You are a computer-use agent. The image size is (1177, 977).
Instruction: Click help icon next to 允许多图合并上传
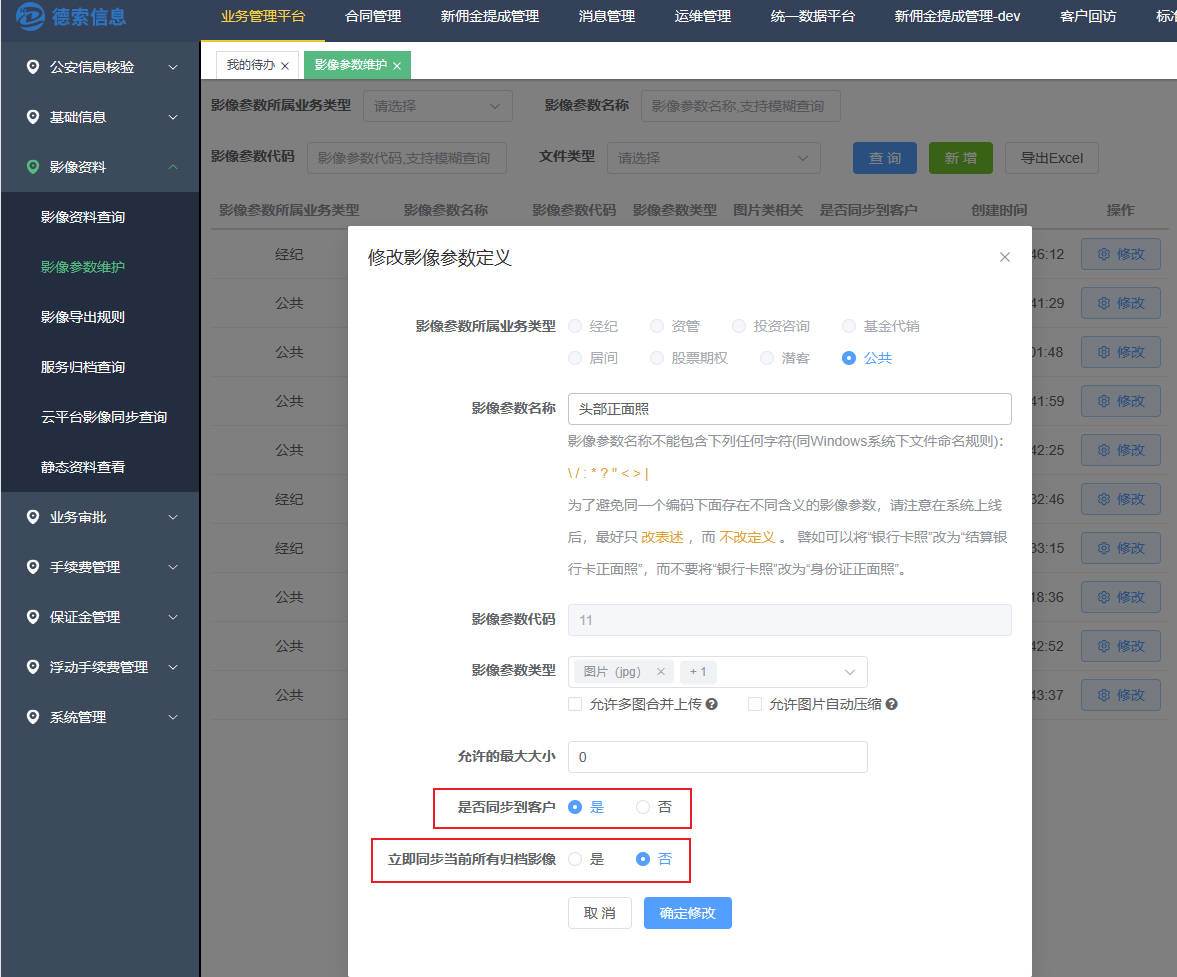point(712,704)
